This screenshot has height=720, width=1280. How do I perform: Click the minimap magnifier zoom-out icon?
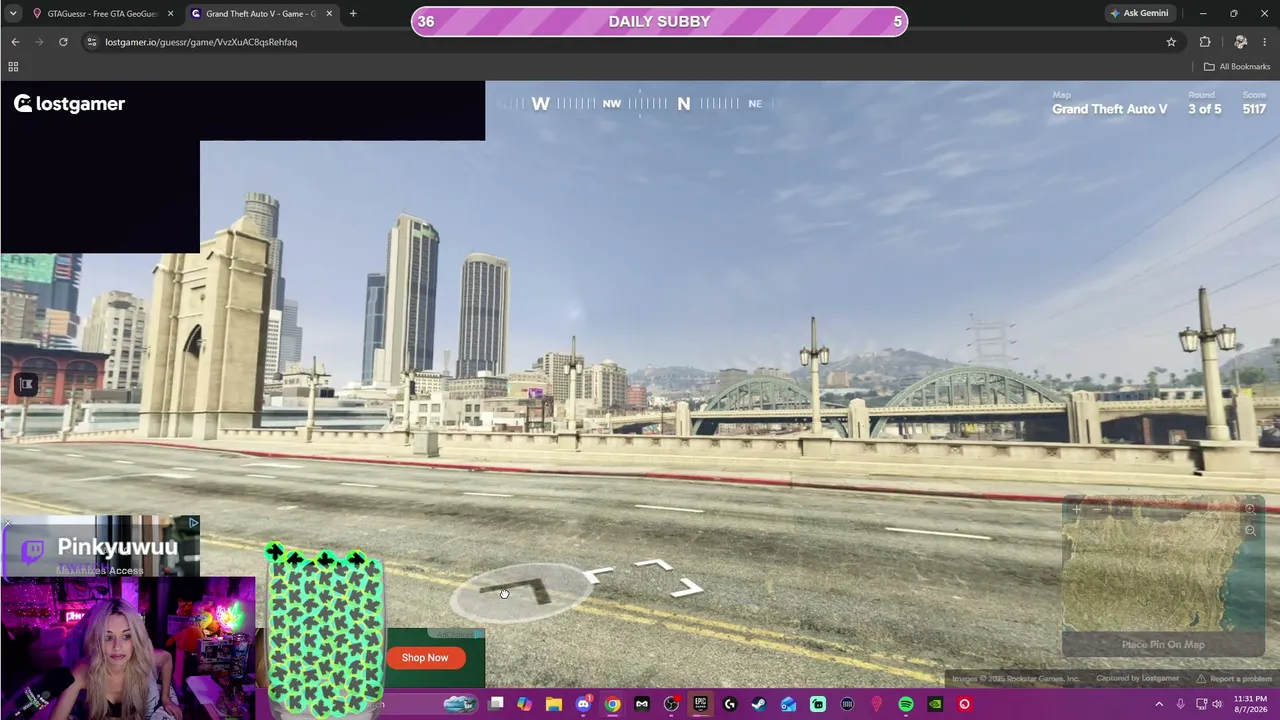pos(1250,531)
